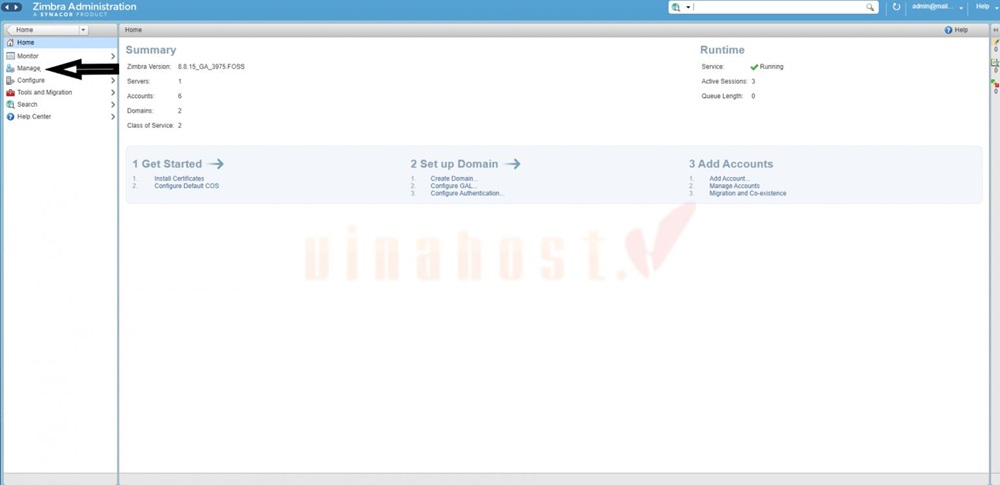Screen dimensions: 1000x485
Task: Click the 'Accounts:' label in Summary
Action: coord(141,96)
